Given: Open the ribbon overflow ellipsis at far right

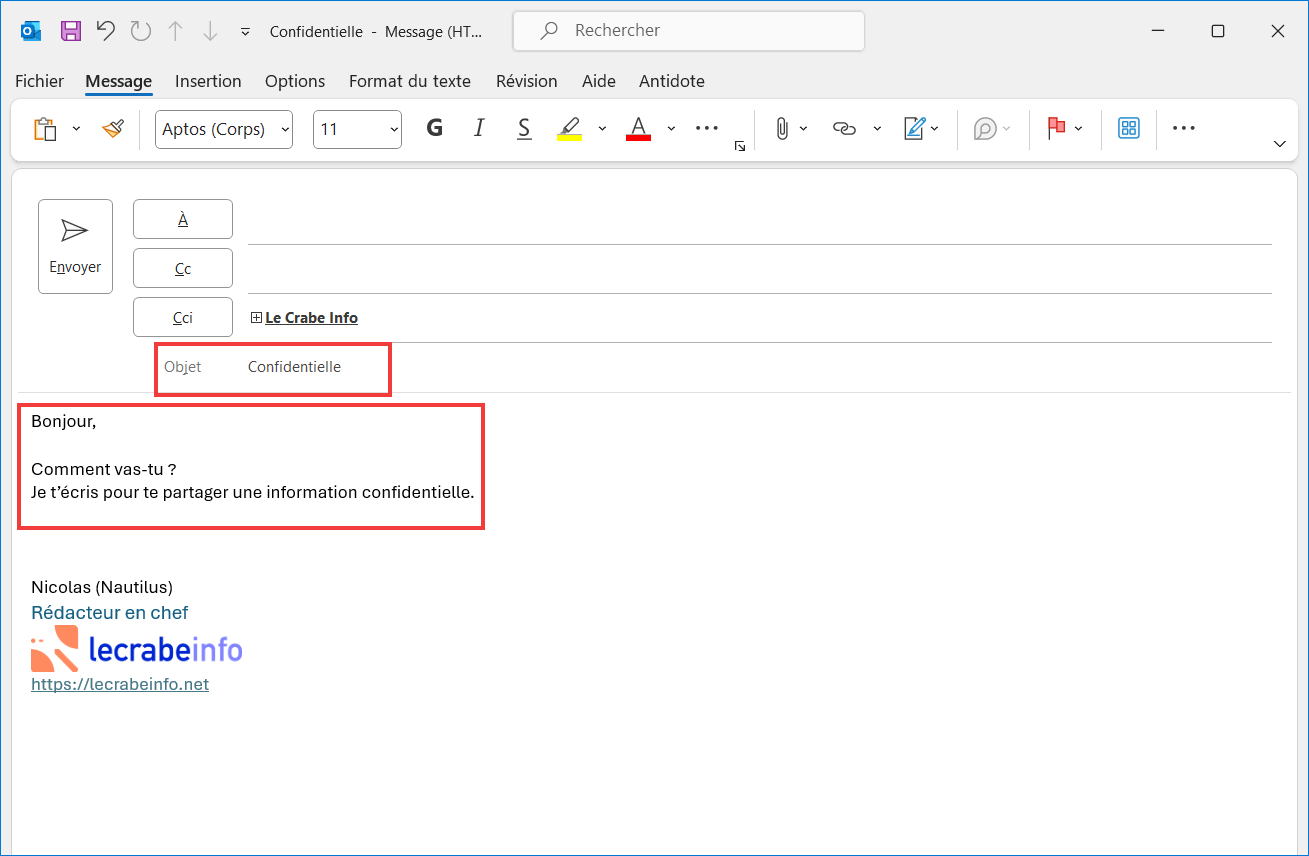Looking at the screenshot, I should (1184, 128).
